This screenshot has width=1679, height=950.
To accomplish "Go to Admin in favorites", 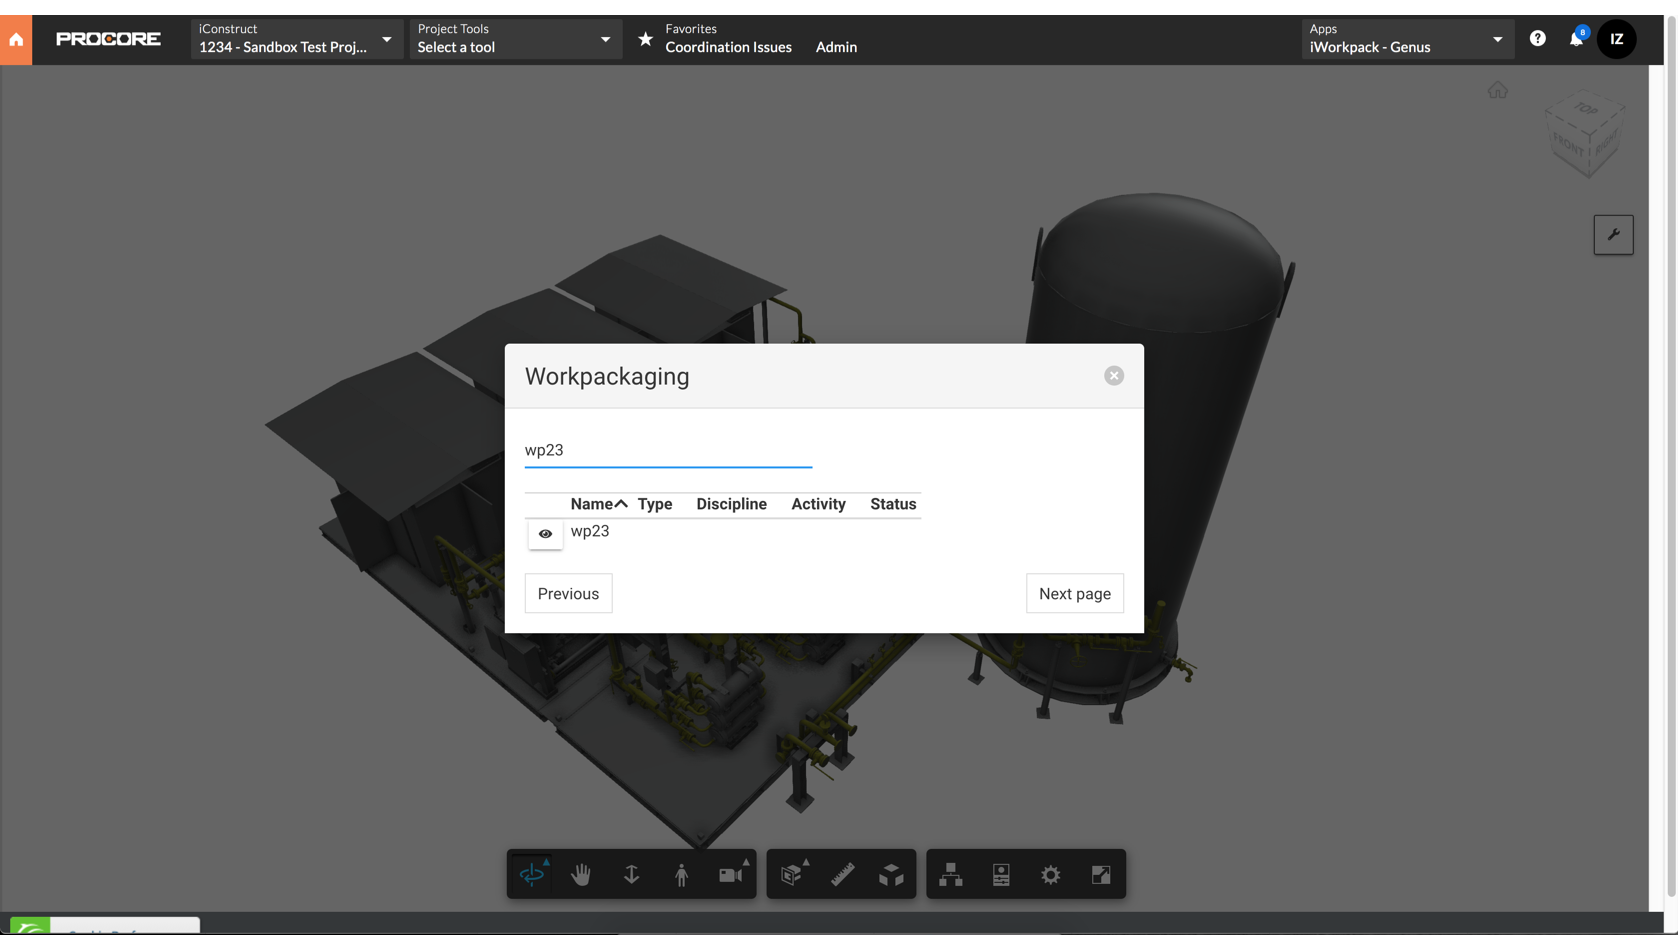I will coord(836,47).
